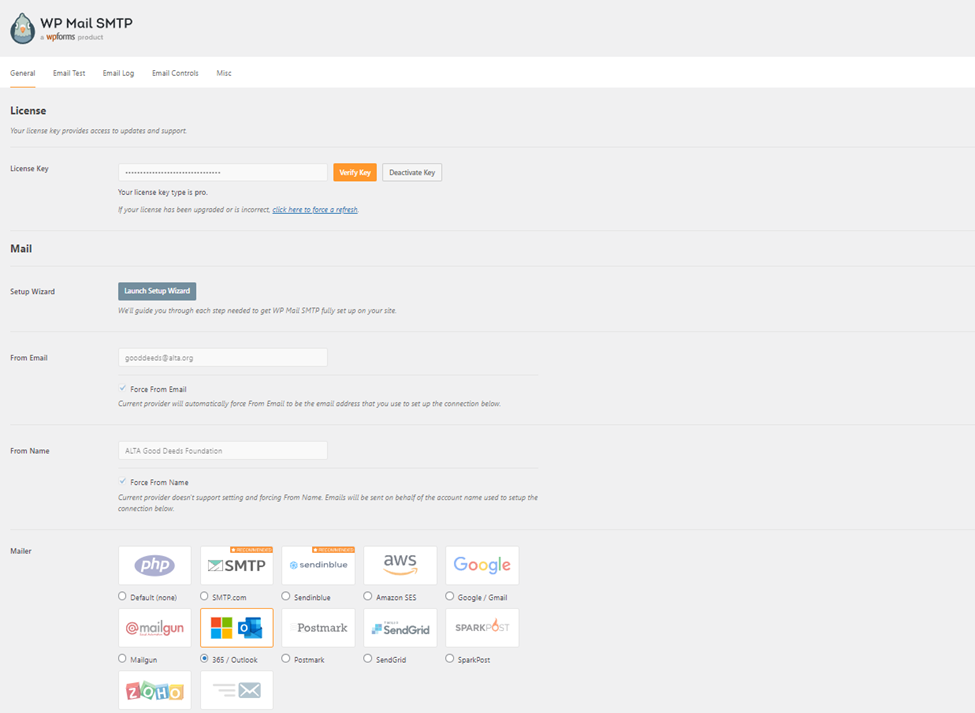Click the From Email input field
This screenshot has height=713, width=975.
[x=223, y=357]
